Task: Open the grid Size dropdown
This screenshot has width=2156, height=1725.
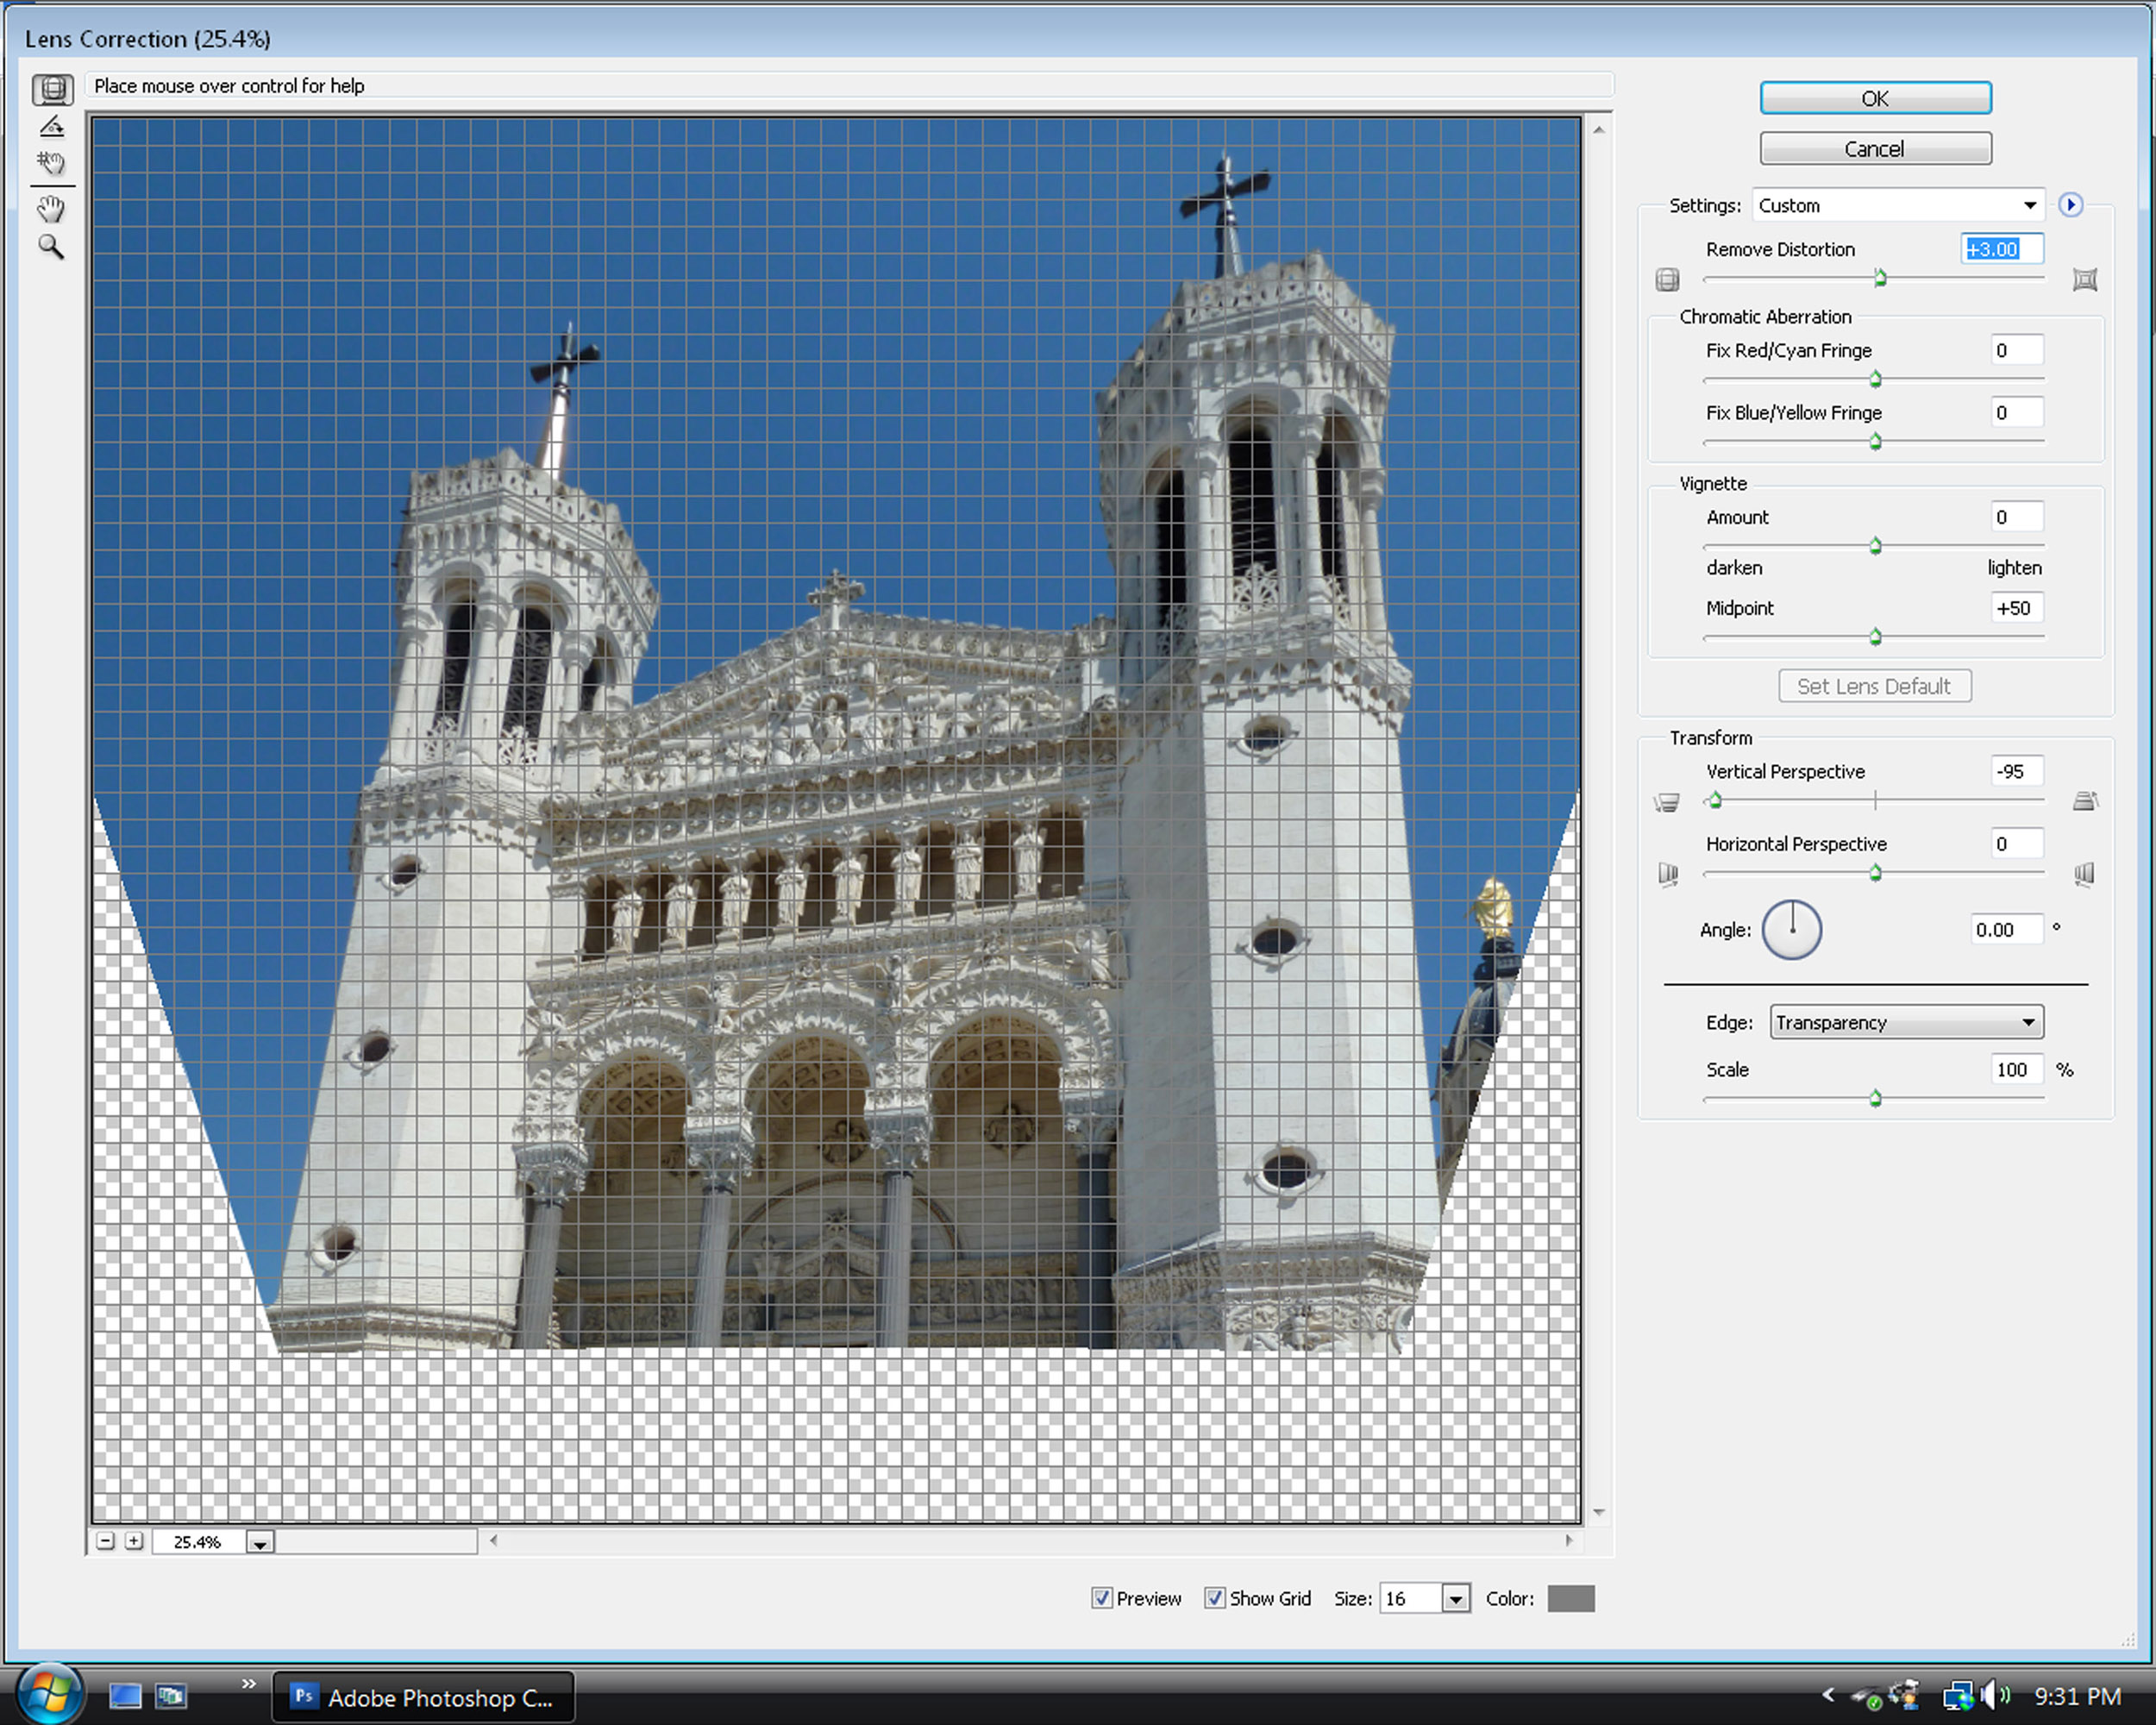Action: click(1455, 1599)
